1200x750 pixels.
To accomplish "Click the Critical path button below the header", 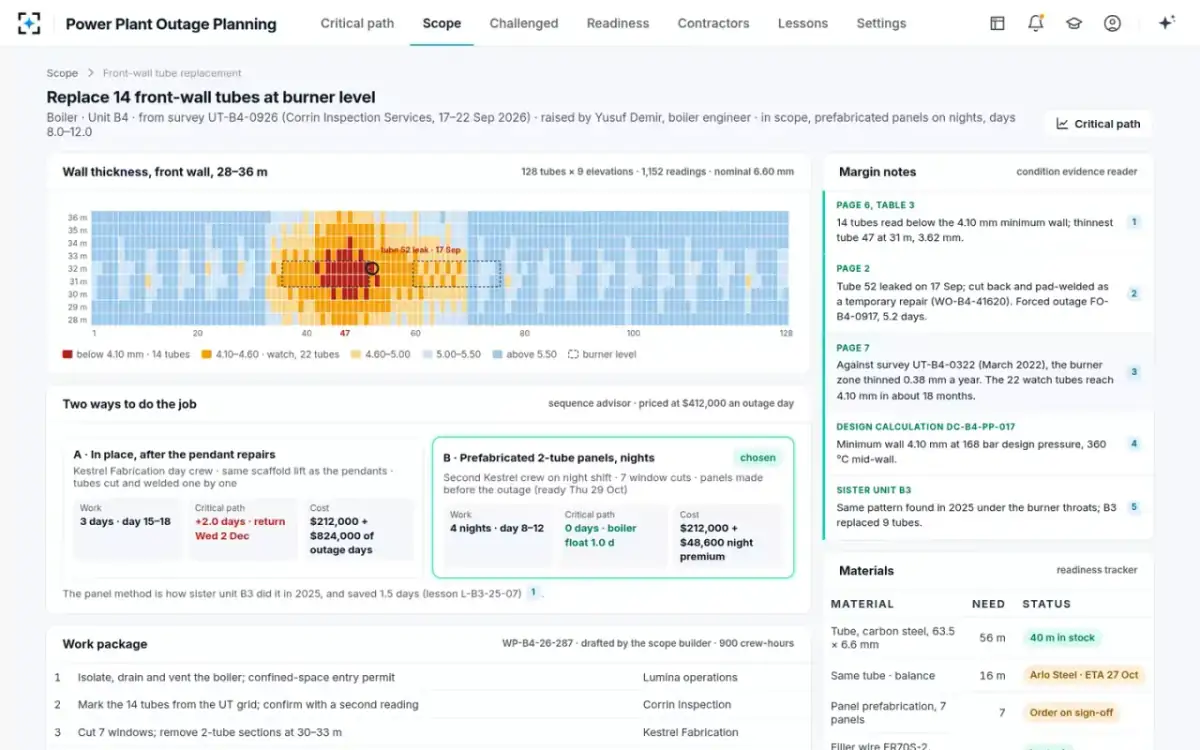I will [1098, 124].
